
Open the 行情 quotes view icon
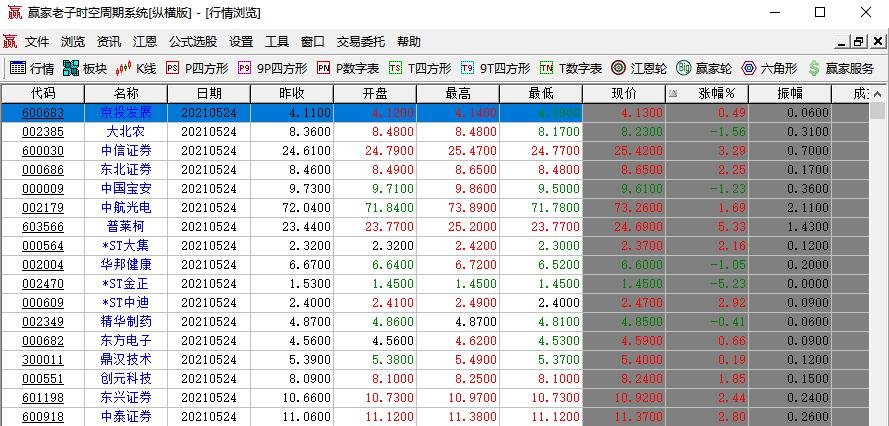point(18,68)
